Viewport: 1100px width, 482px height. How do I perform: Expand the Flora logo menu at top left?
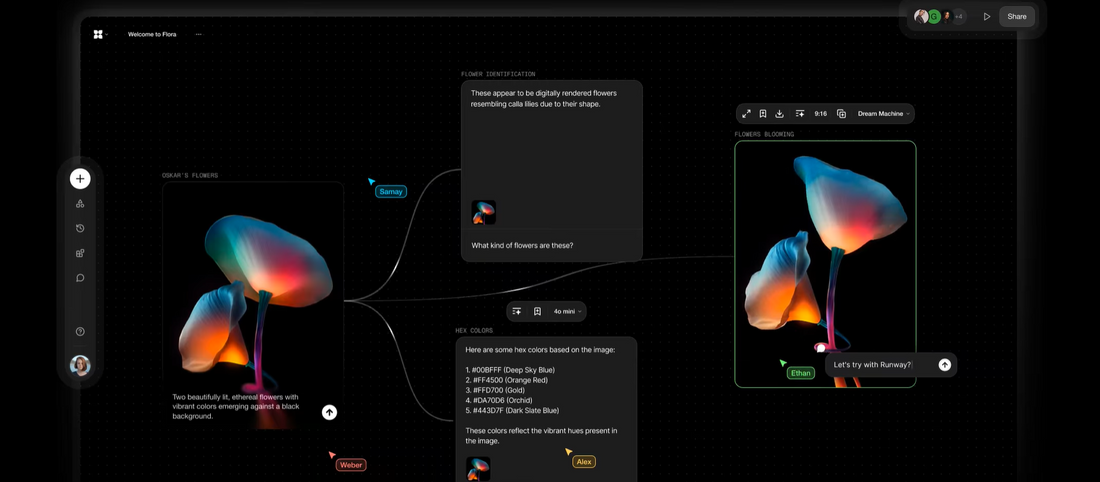[99, 34]
